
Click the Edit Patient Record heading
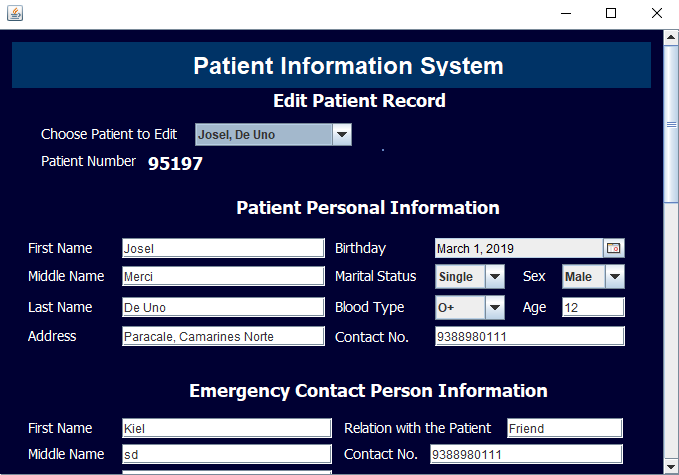(359, 101)
